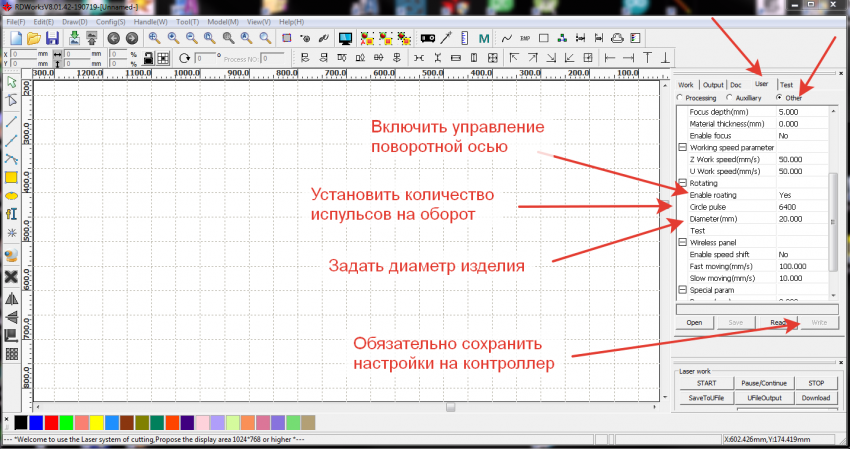The image size is (850, 449).
Task: Switch to the Output tab
Action: [x=713, y=85]
